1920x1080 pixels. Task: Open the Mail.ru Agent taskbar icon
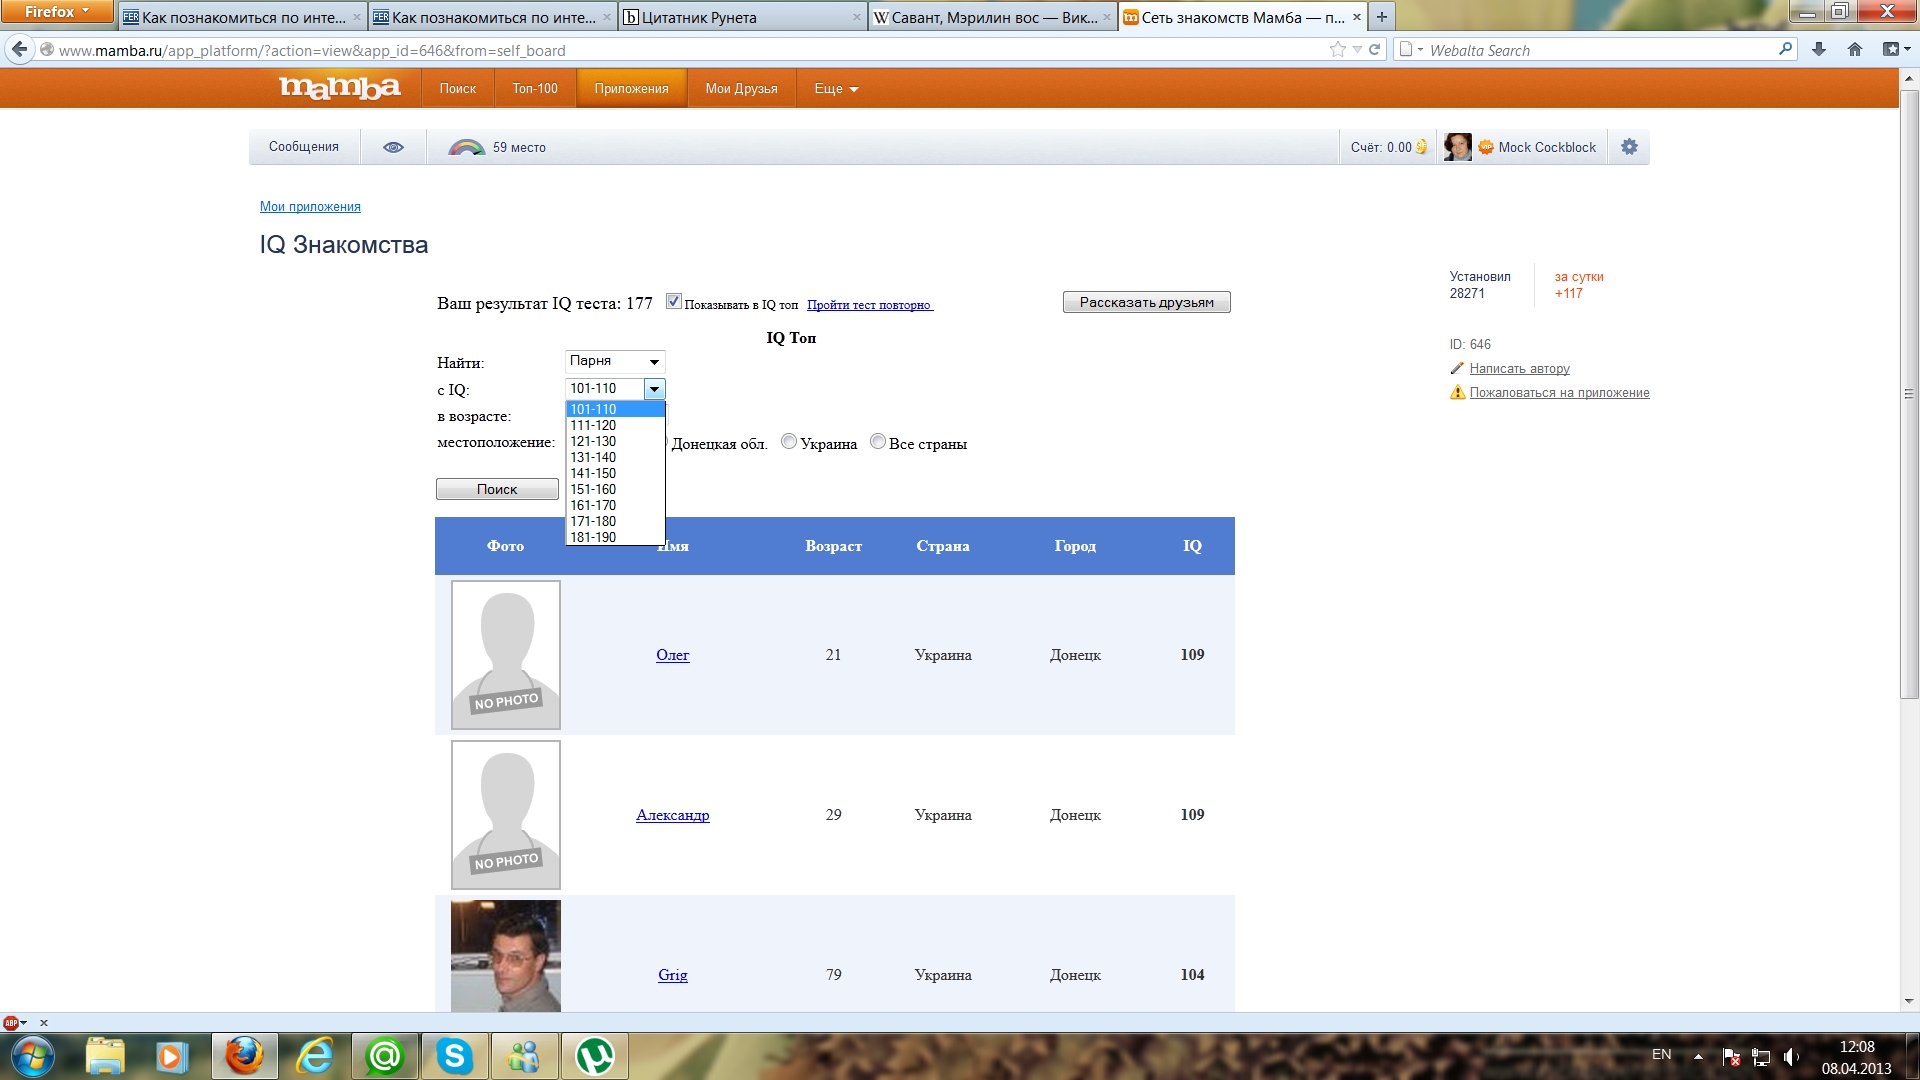tap(384, 1056)
